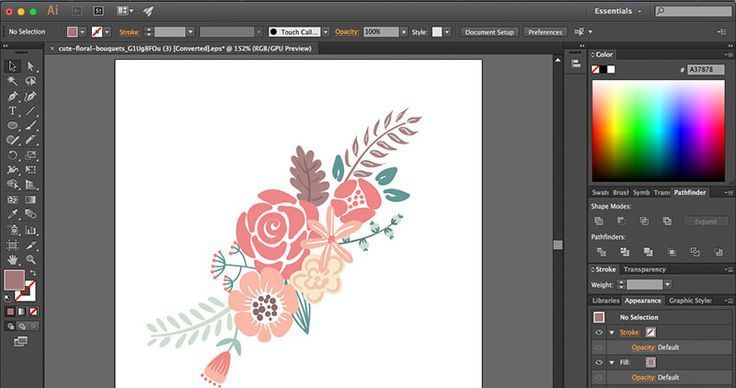Toggle visibility of the Fill attribute
Viewport: 736px width, 388px height.
click(599, 362)
